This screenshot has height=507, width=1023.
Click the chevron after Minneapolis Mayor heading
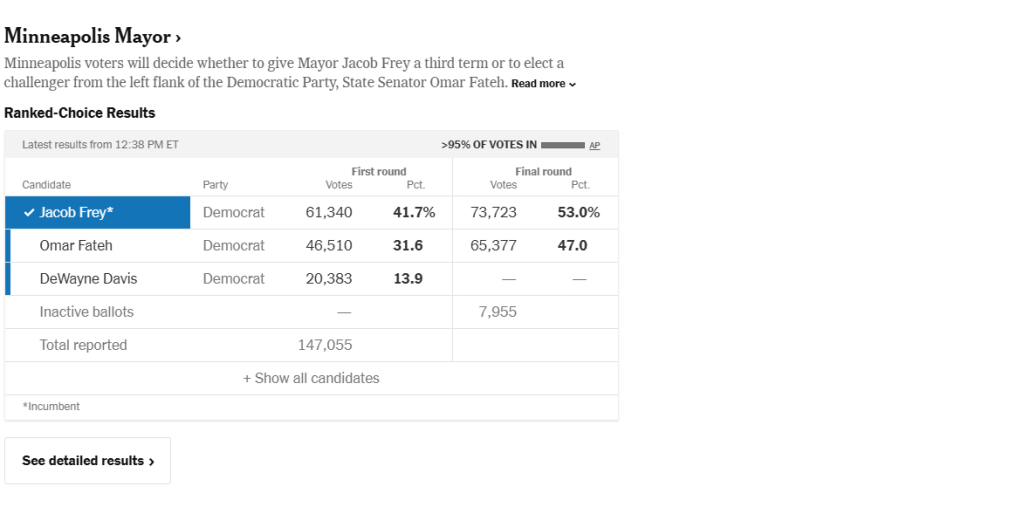coord(178,38)
